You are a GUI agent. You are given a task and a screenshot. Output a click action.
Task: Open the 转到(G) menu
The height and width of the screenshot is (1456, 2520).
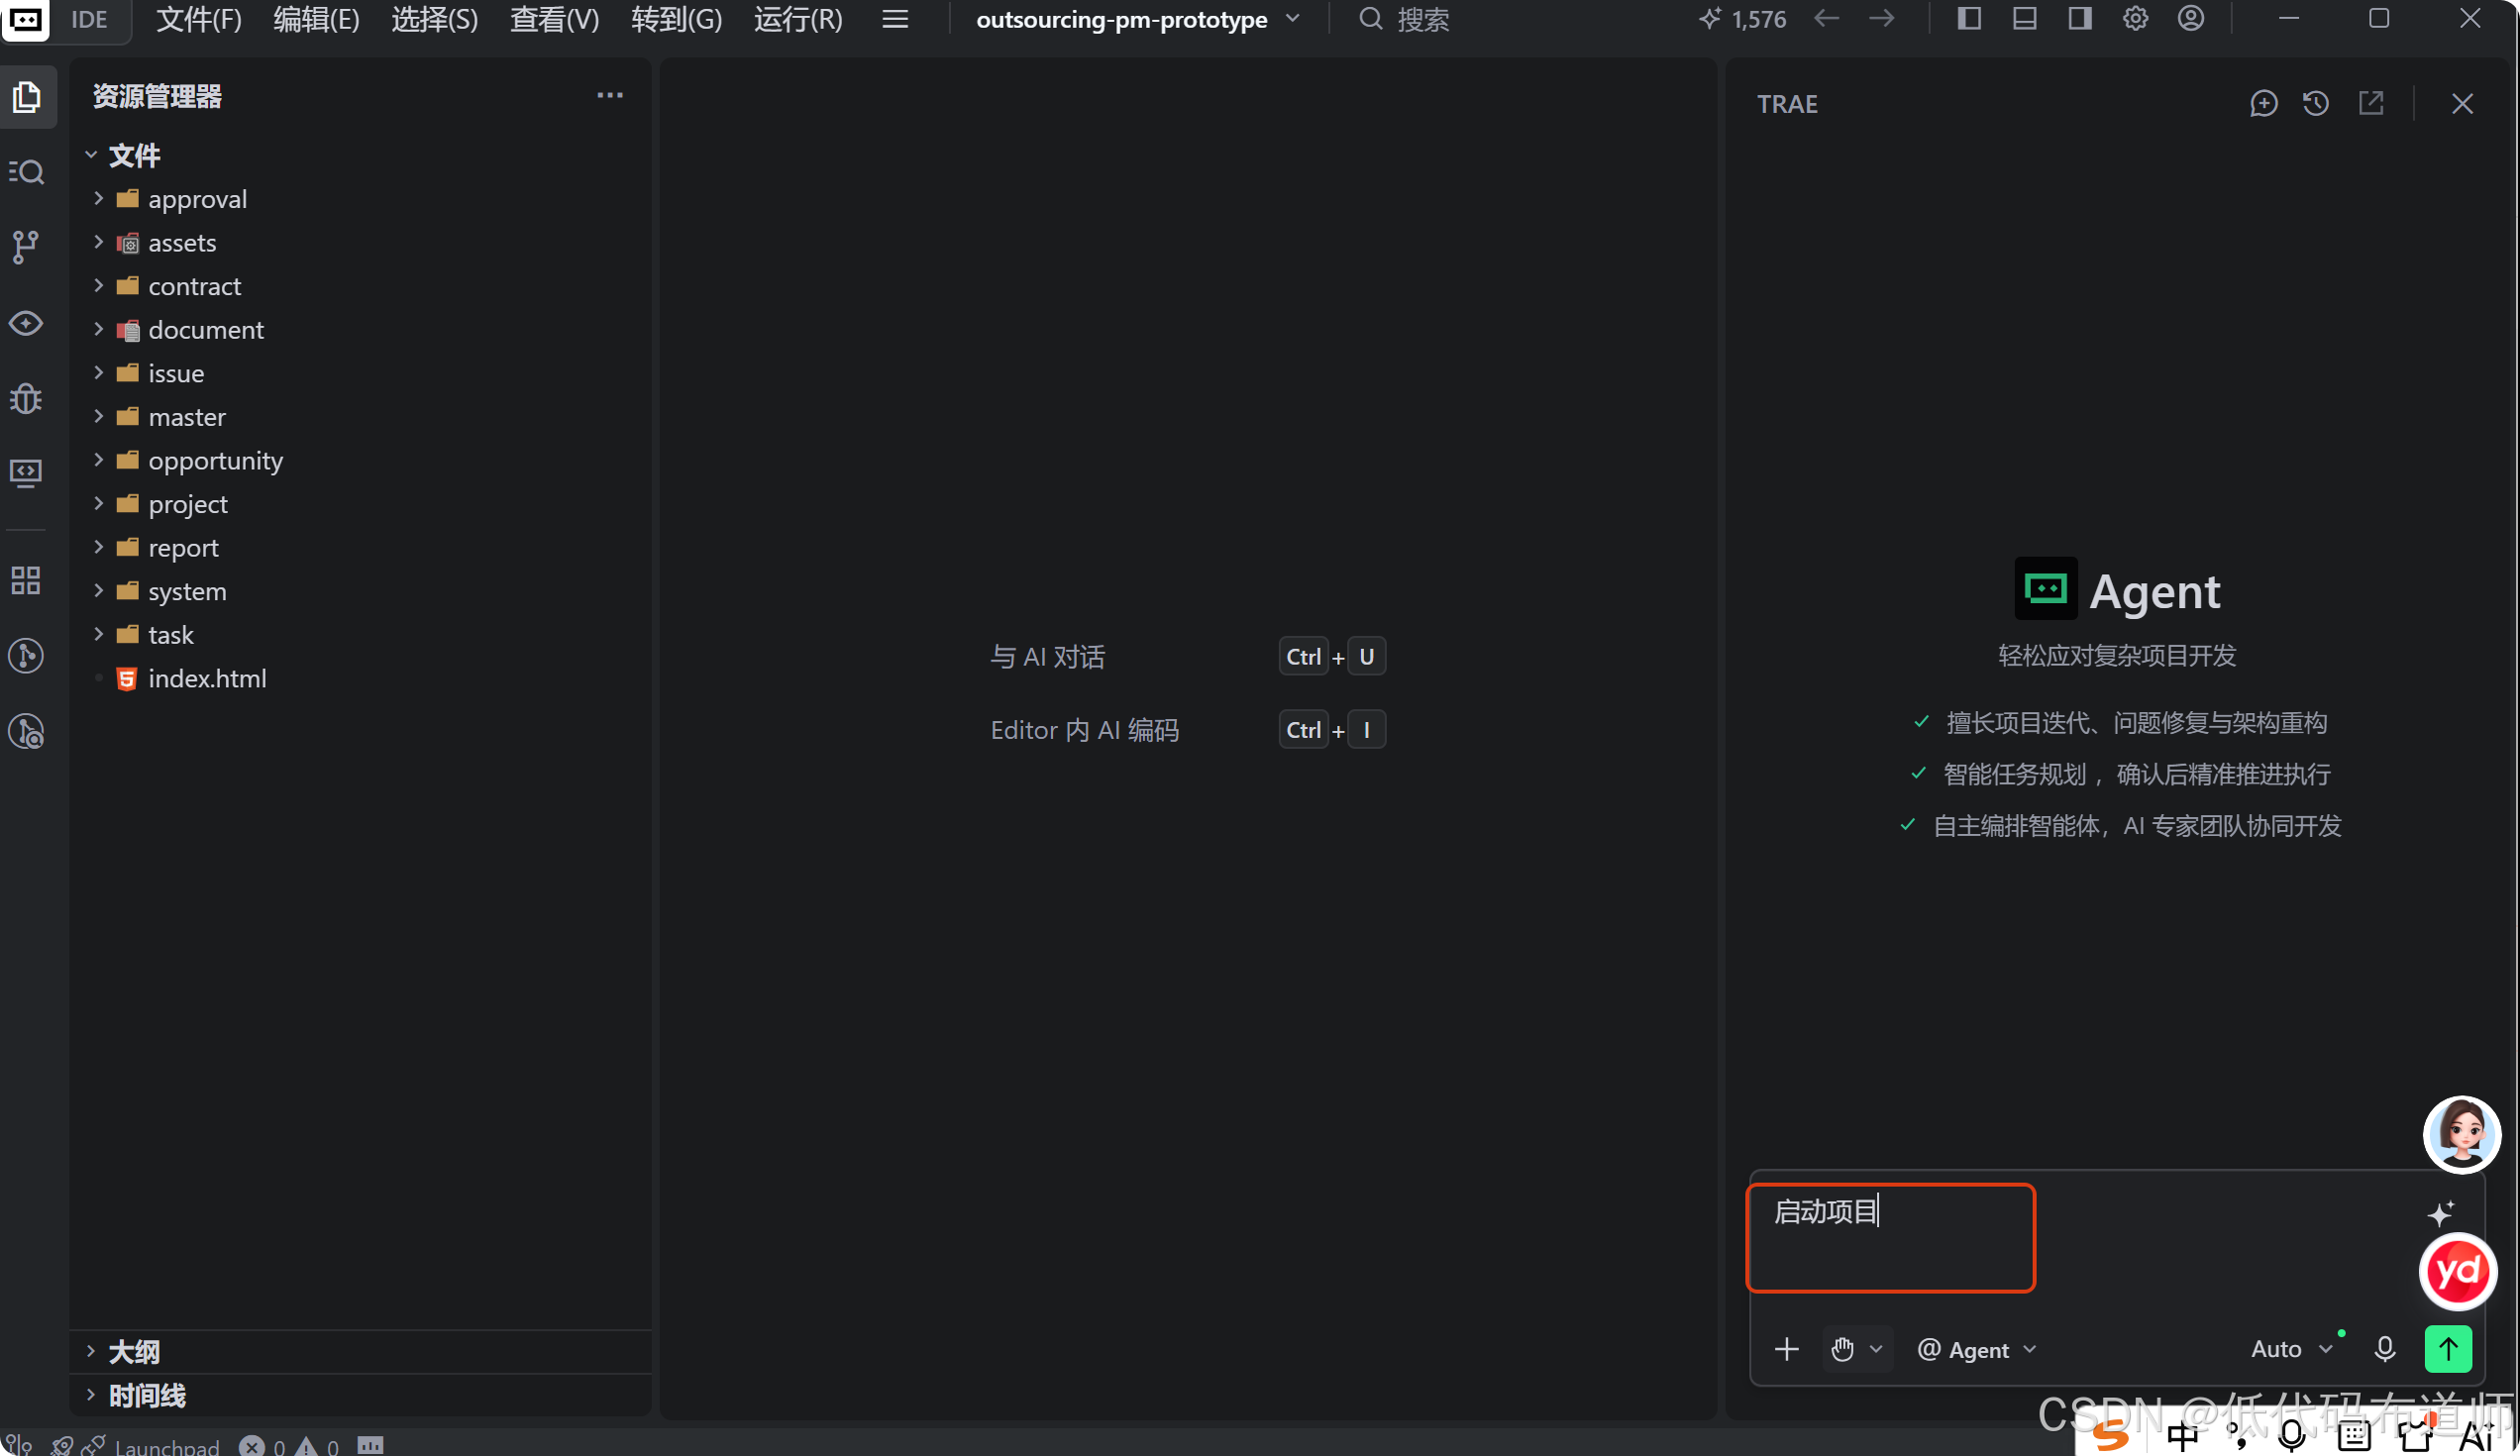(676, 19)
